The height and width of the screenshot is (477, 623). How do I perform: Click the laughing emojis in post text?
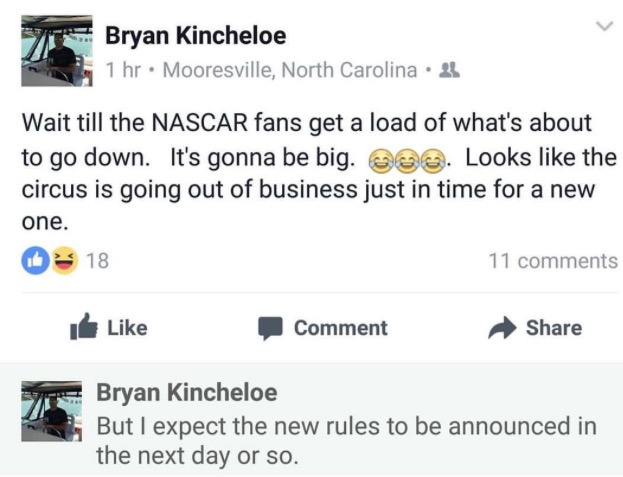(410, 160)
